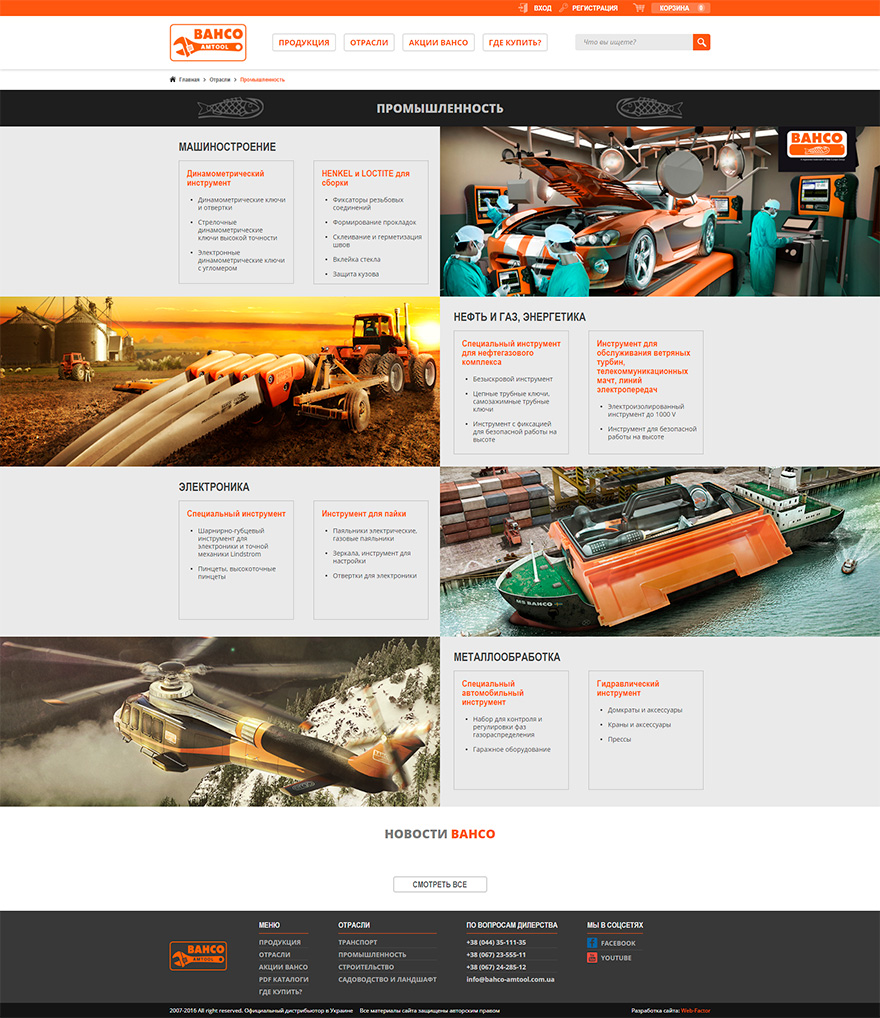This screenshot has width=880, height=1018.
Task: Open Специальный инструмент для нефтегазового комплекса
Action: click(x=511, y=353)
